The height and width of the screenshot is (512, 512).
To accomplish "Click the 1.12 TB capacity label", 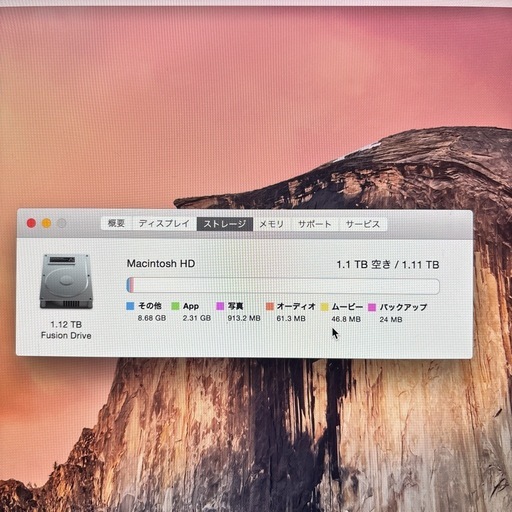I will (66, 324).
